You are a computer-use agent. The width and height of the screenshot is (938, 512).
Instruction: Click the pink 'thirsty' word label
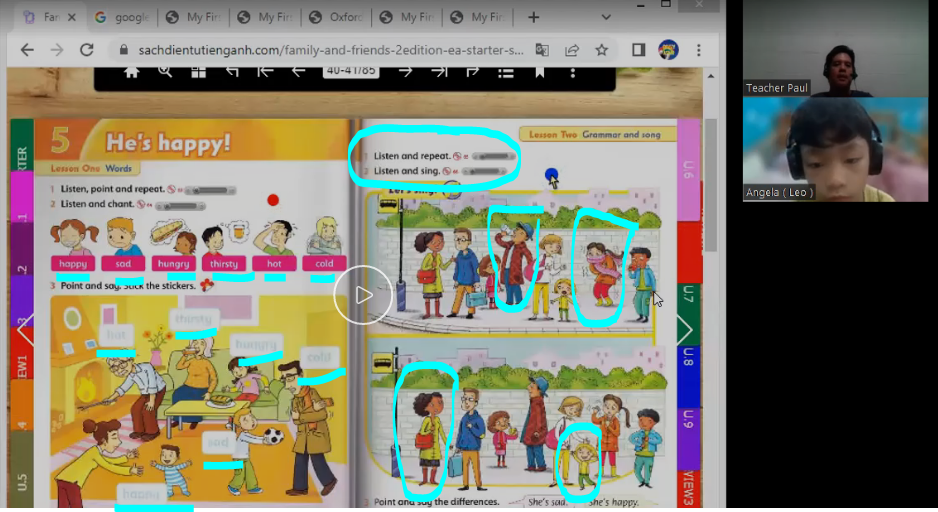point(224,264)
